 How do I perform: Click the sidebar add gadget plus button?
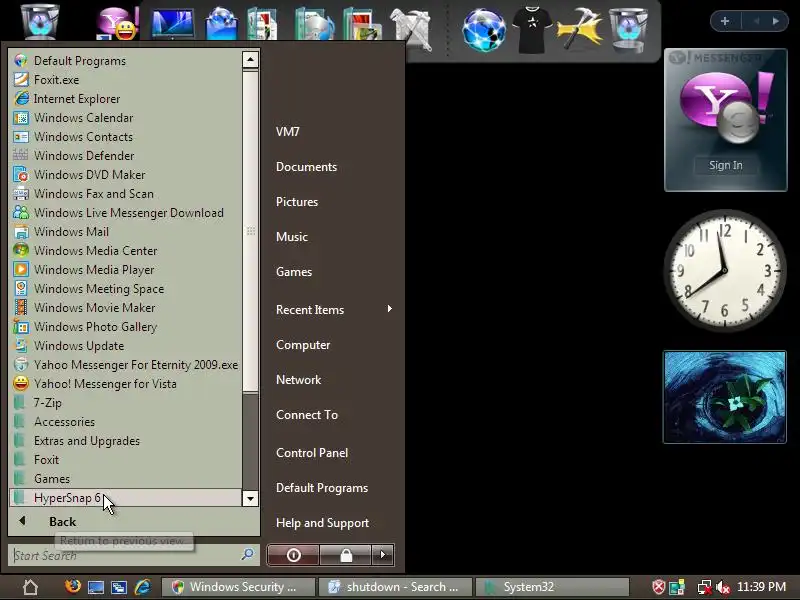[724, 21]
